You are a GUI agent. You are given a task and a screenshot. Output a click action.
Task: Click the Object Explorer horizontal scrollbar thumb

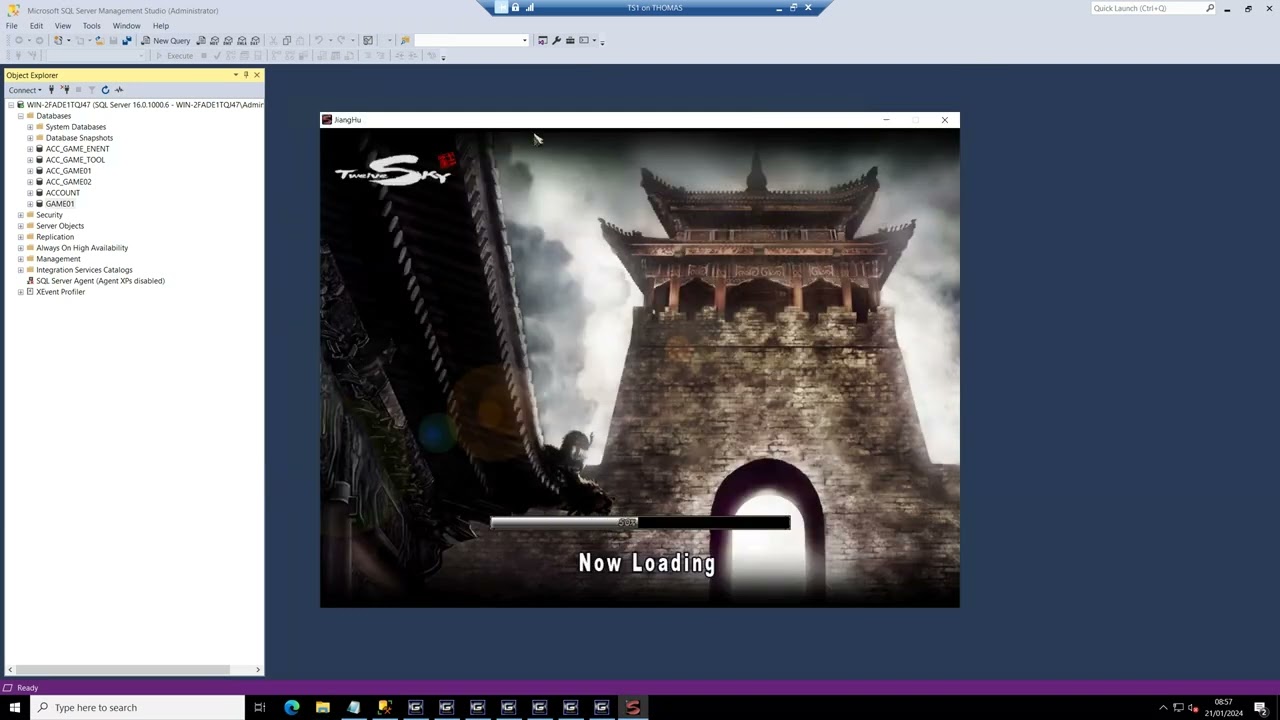point(123,670)
